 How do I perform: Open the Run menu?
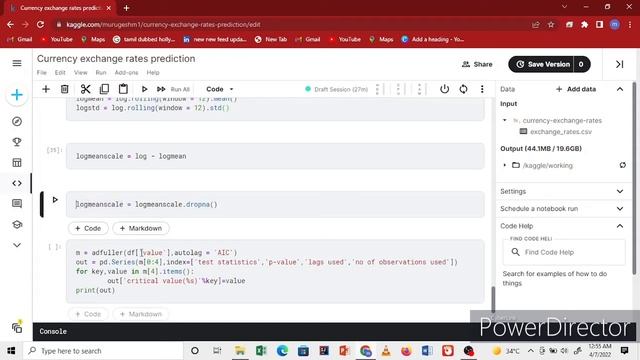pyautogui.click(x=101, y=72)
